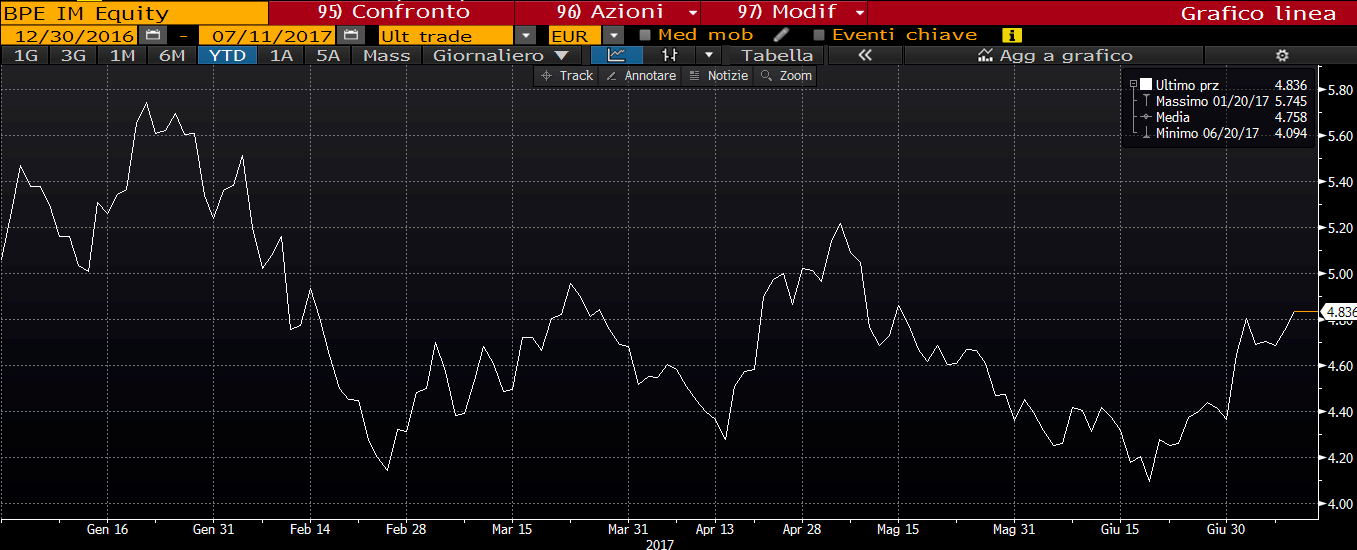Select the line chart type icon
The image size is (1357, 550).
pos(617,55)
